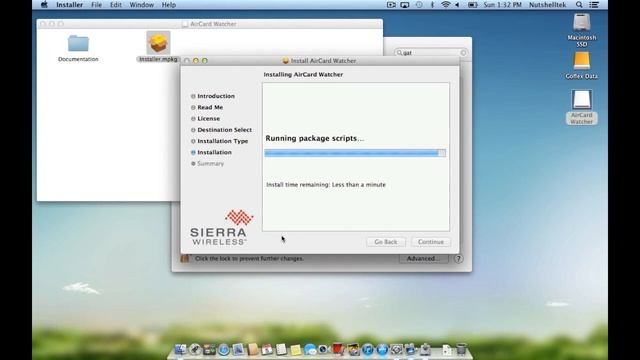Click the greyed Summary step

[211, 164]
